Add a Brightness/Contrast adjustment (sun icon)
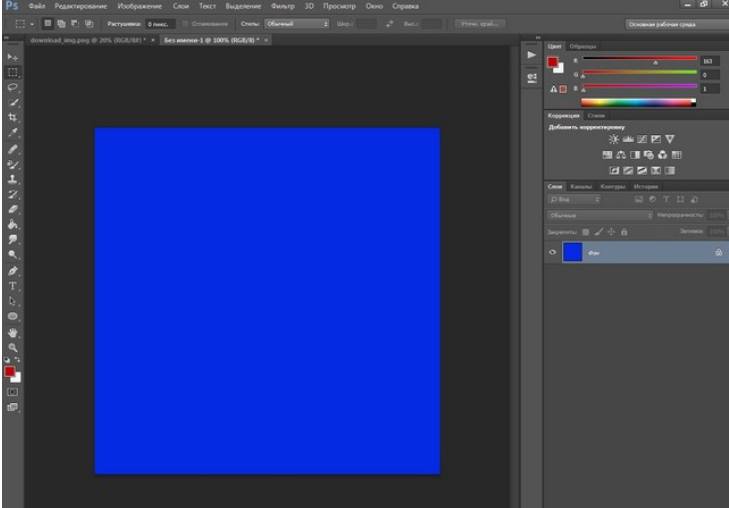Screen dimensions: 729x508 click(614, 139)
